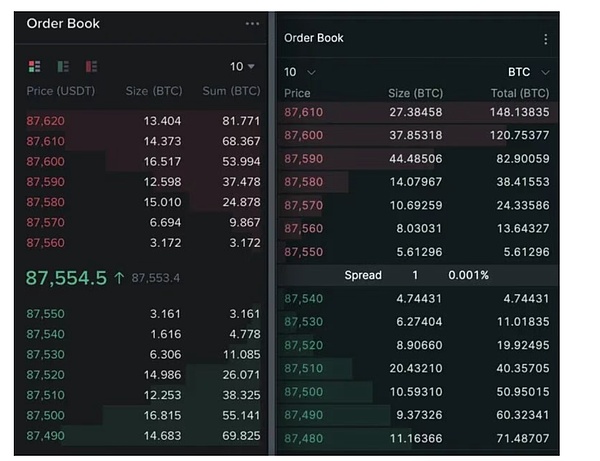Screen dimensions: 600x461
Task: Switch to the asks-only order book view icon
Action: point(91,66)
